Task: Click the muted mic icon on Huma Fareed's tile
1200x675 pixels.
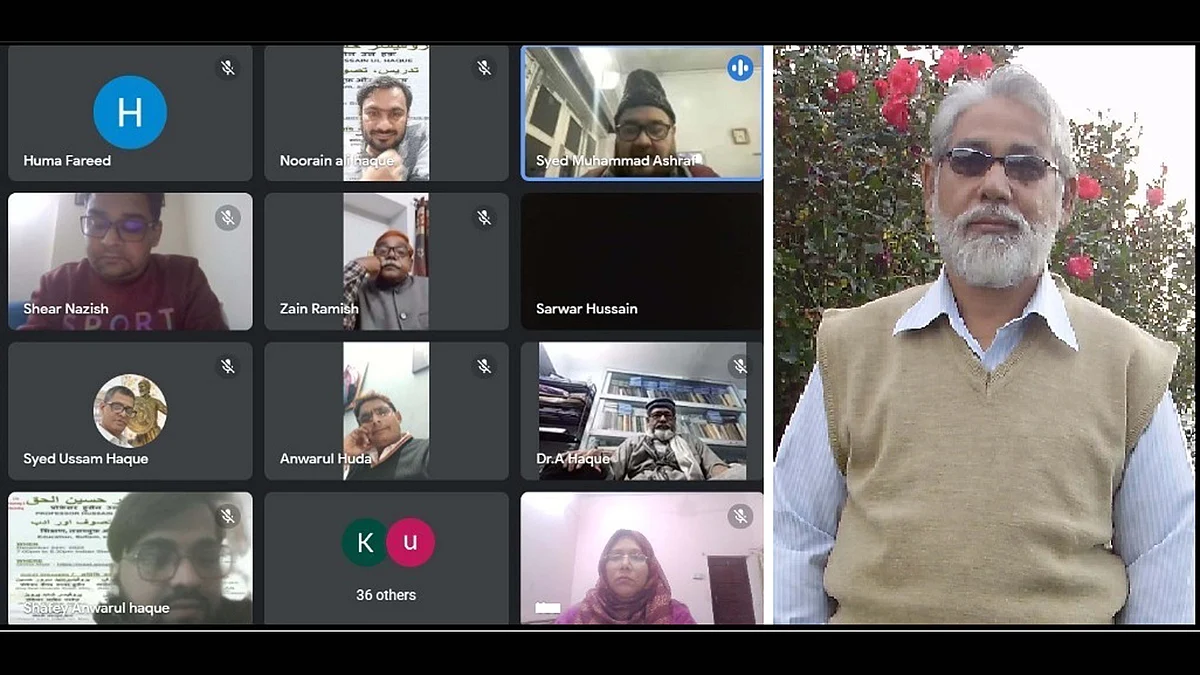Action: point(228,68)
